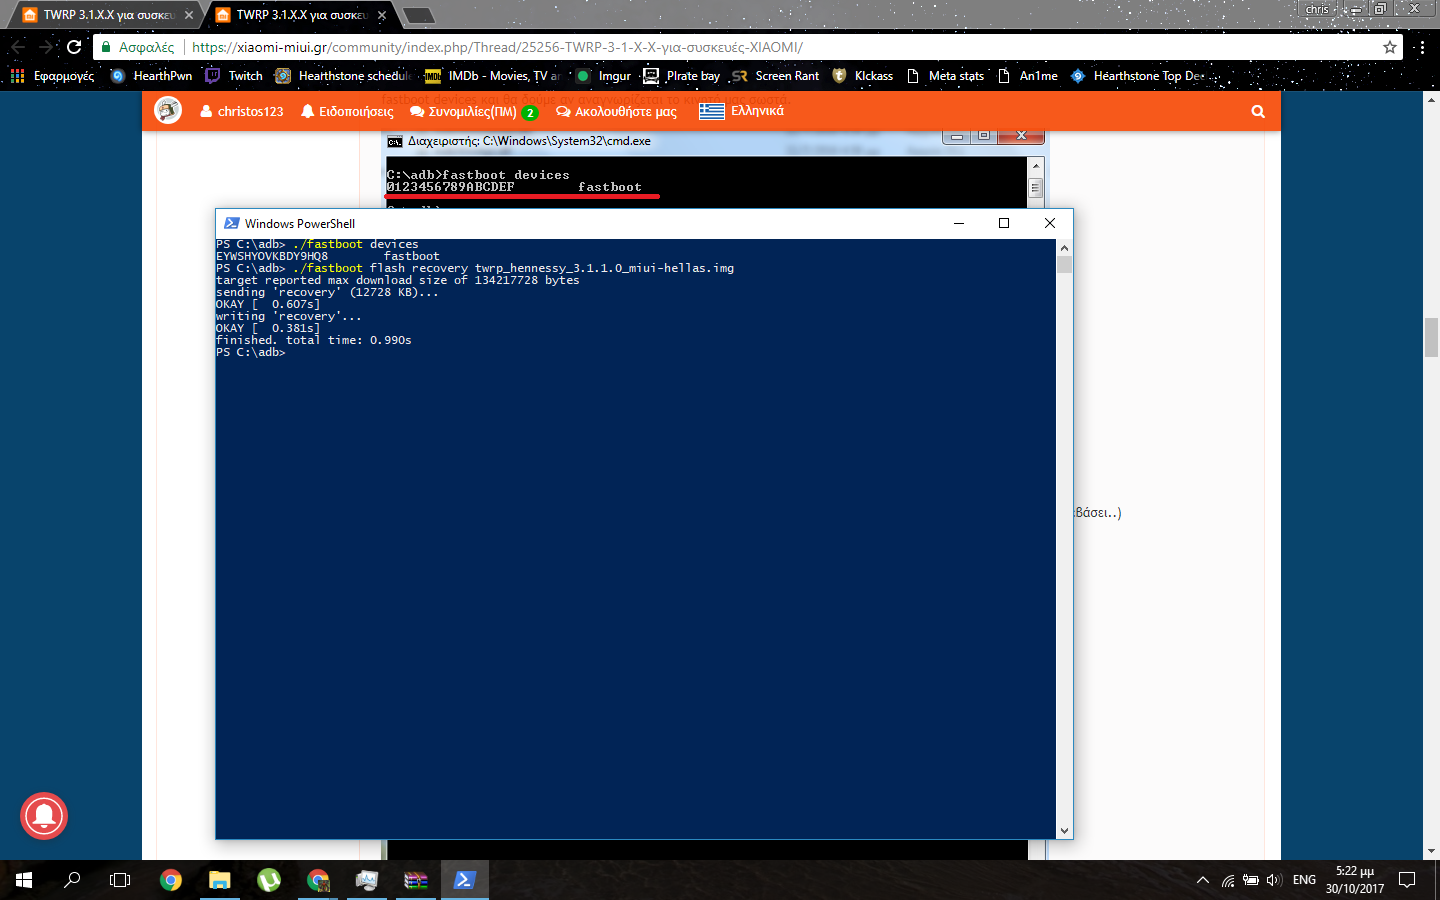The height and width of the screenshot is (900, 1440).
Task: Open the christos123 user menu
Action: pos(242,112)
